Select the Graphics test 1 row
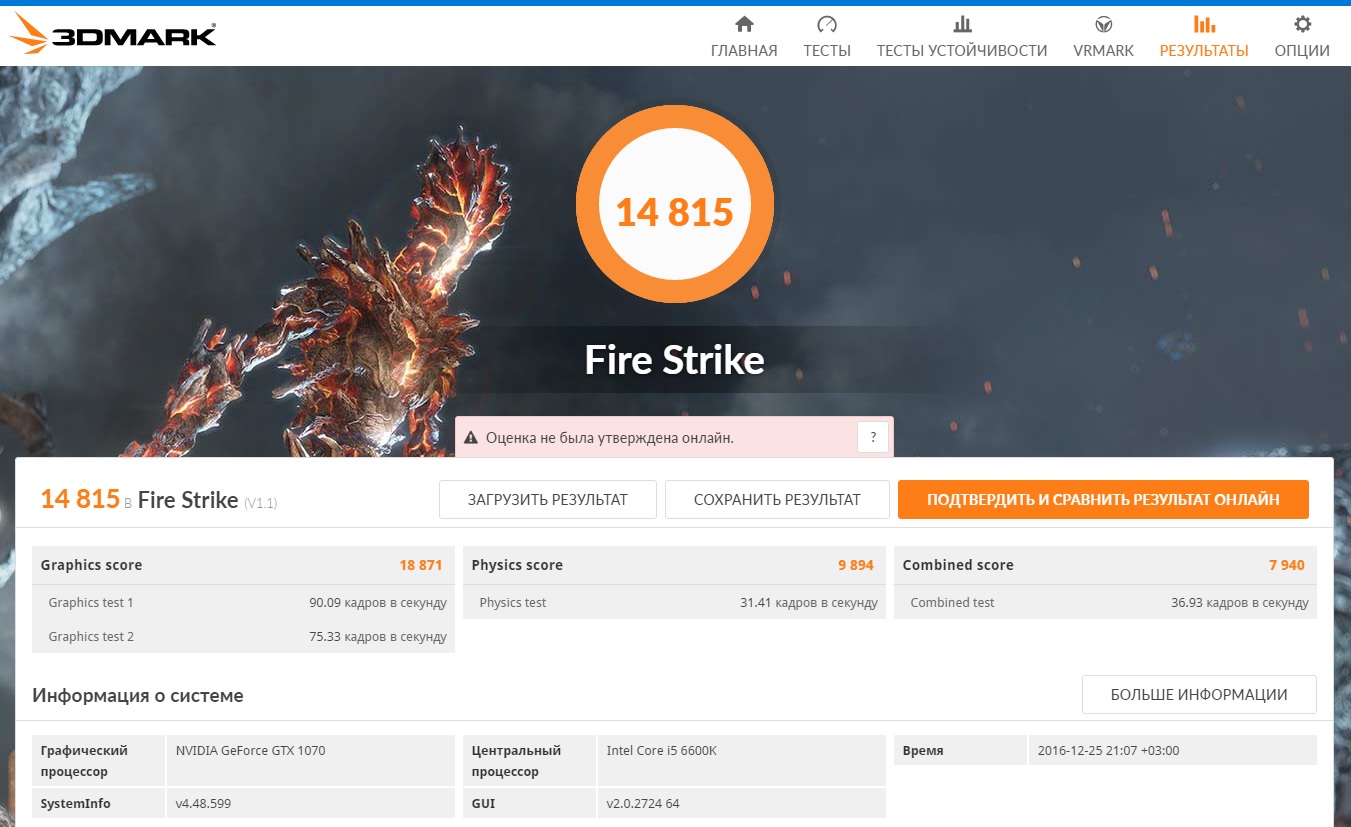 tap(243, 603)
